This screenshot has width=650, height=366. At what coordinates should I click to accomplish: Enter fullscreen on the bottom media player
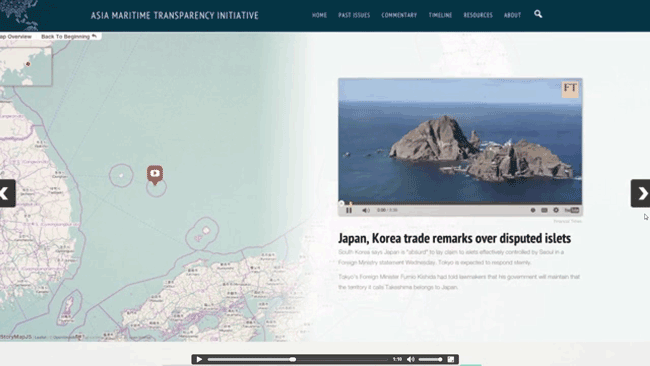tap(451, 359)
